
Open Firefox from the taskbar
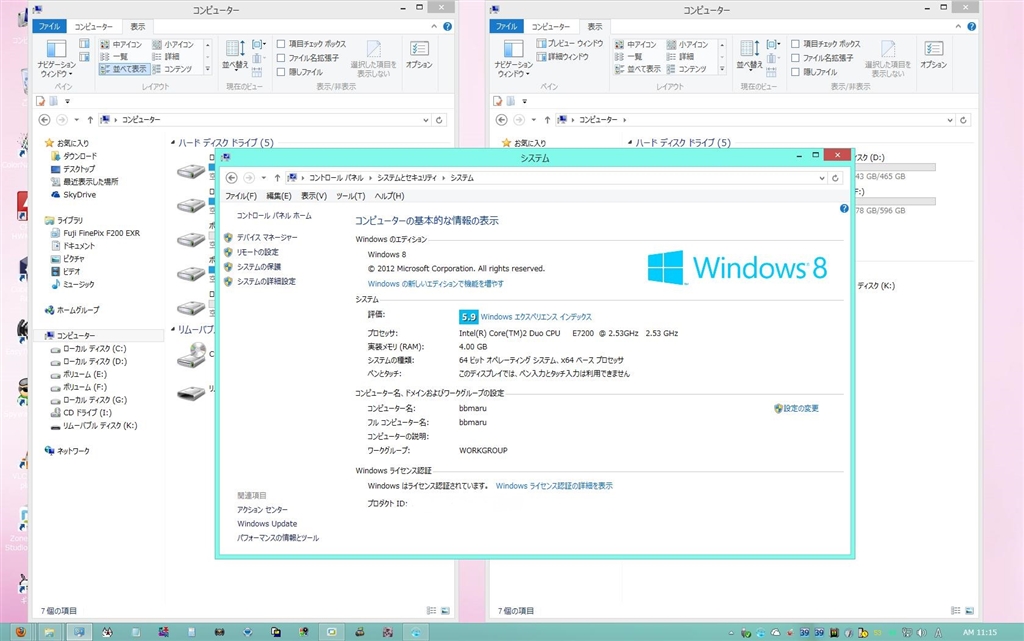click(x=20, y=632)
